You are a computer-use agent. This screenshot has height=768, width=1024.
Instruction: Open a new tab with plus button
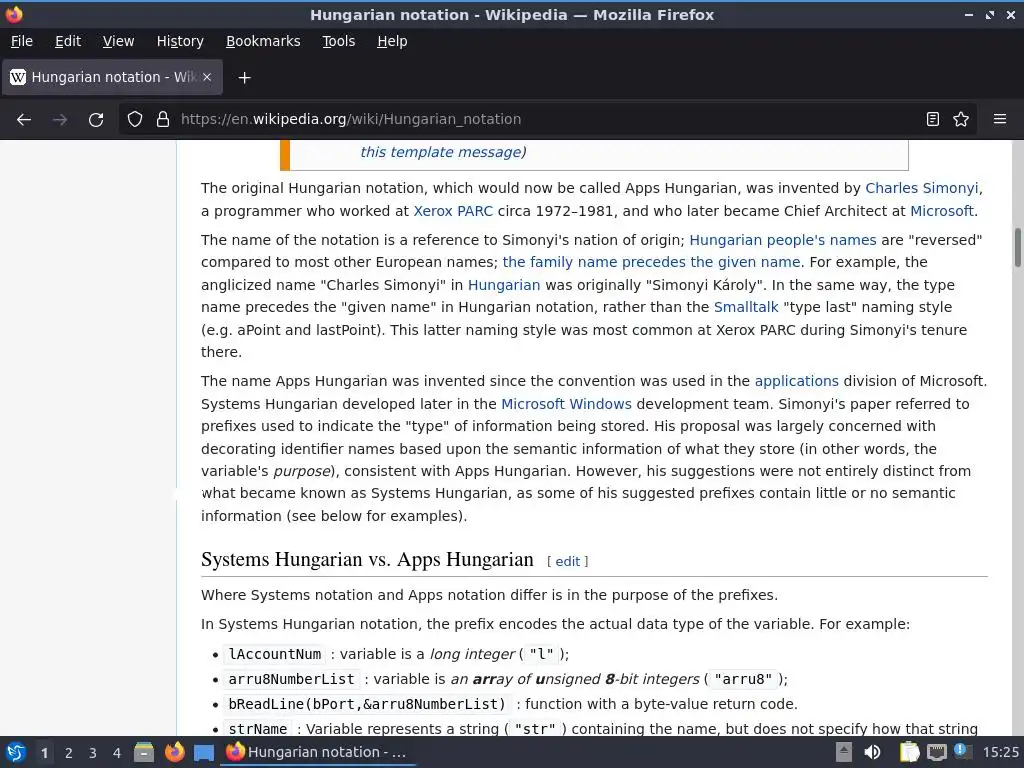pyautogui.click(x=244, y=78)
